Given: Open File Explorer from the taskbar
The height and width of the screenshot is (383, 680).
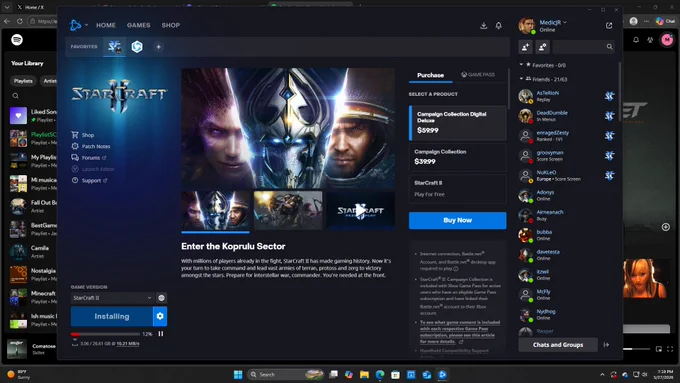Looking at the screenshot, I should tap(364, 374).
